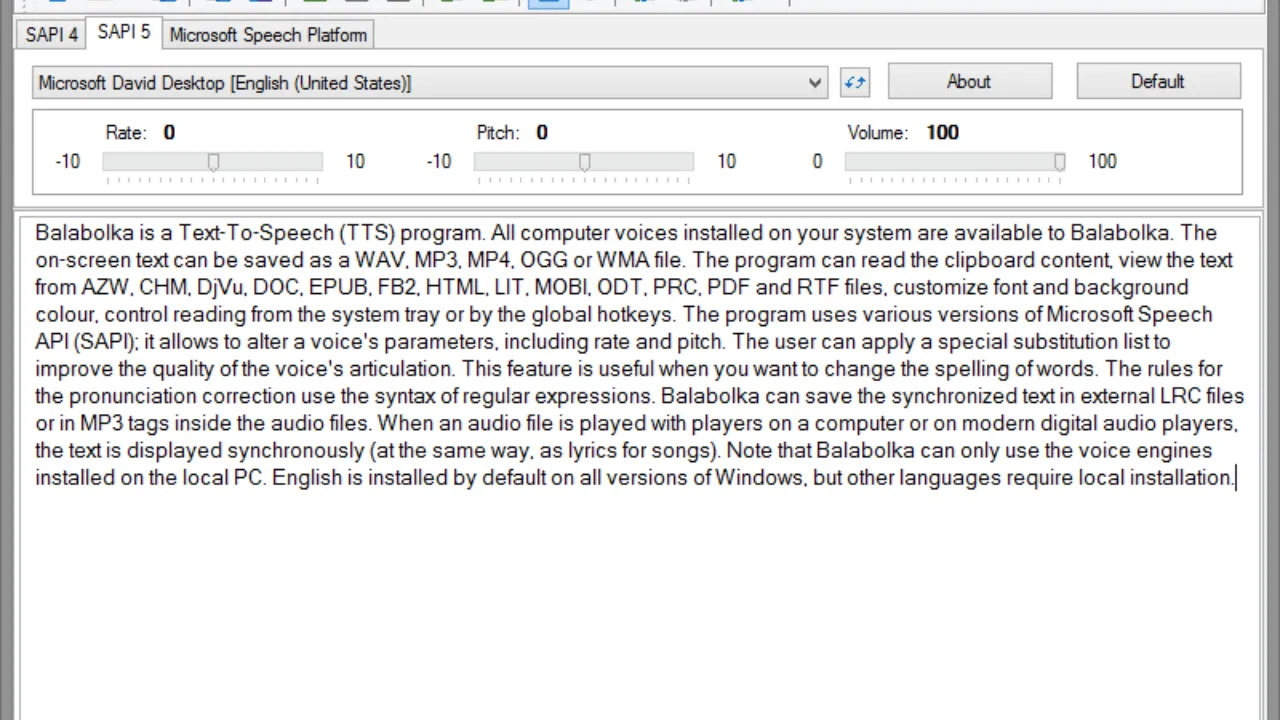Click the word "Balabolka" at the text start
Image resolution: width=1280 pixels, height=720 pixels.
coord(84,233)
